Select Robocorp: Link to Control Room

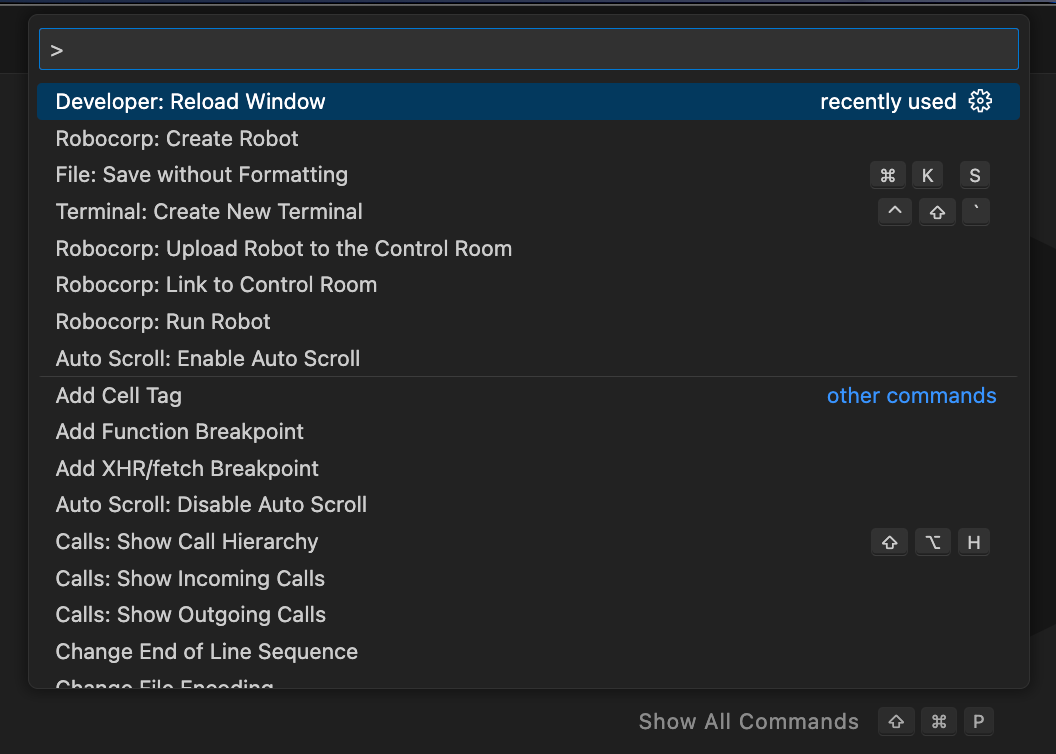(x=529, y=285)
